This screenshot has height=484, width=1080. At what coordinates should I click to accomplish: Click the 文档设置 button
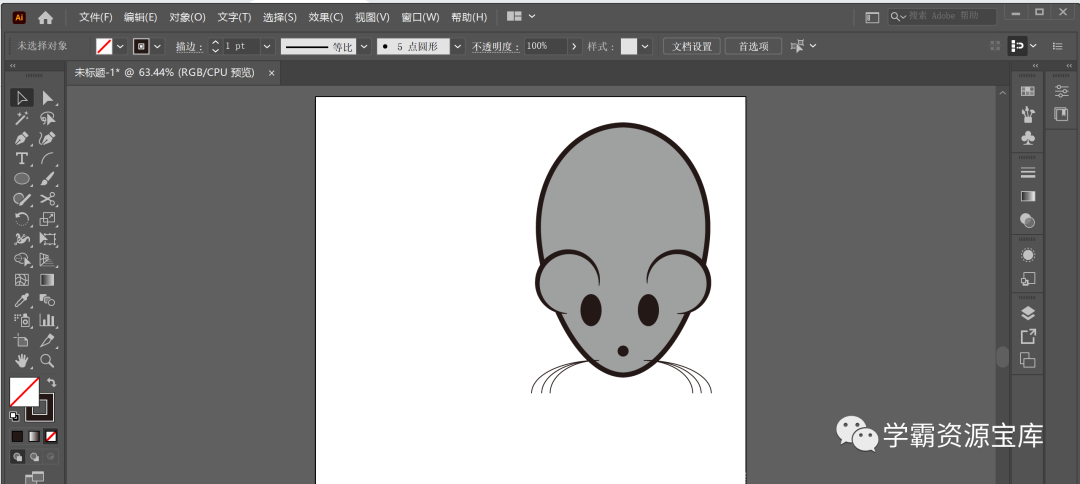pos(691,46)
